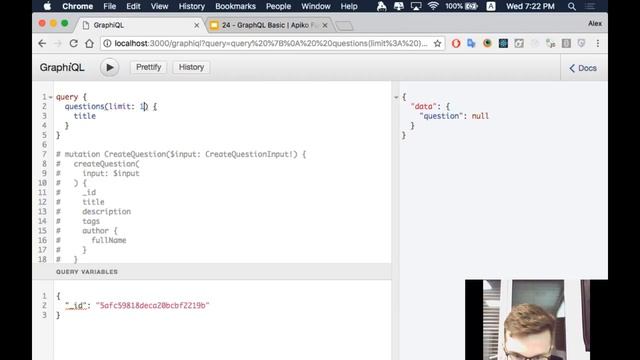Click the title field in query
Screen dimensions: 640x360
coord(84,116)
